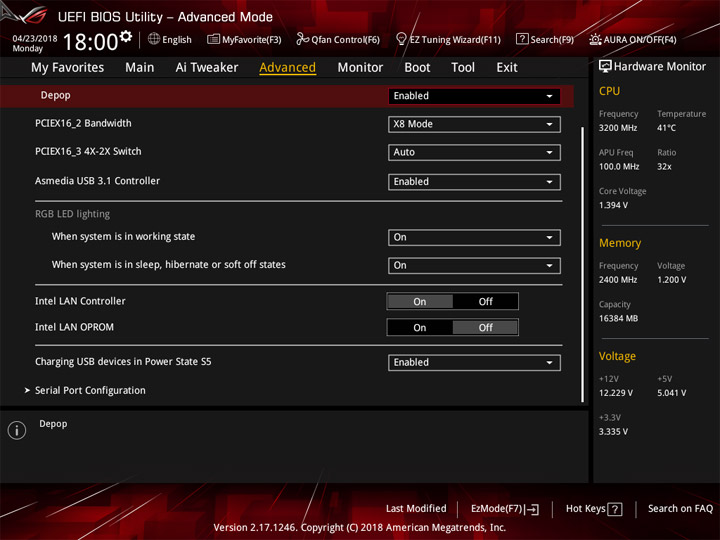720x540 pixels.
Task: Switch to My Favorites tab
Action: coord(68,68)
